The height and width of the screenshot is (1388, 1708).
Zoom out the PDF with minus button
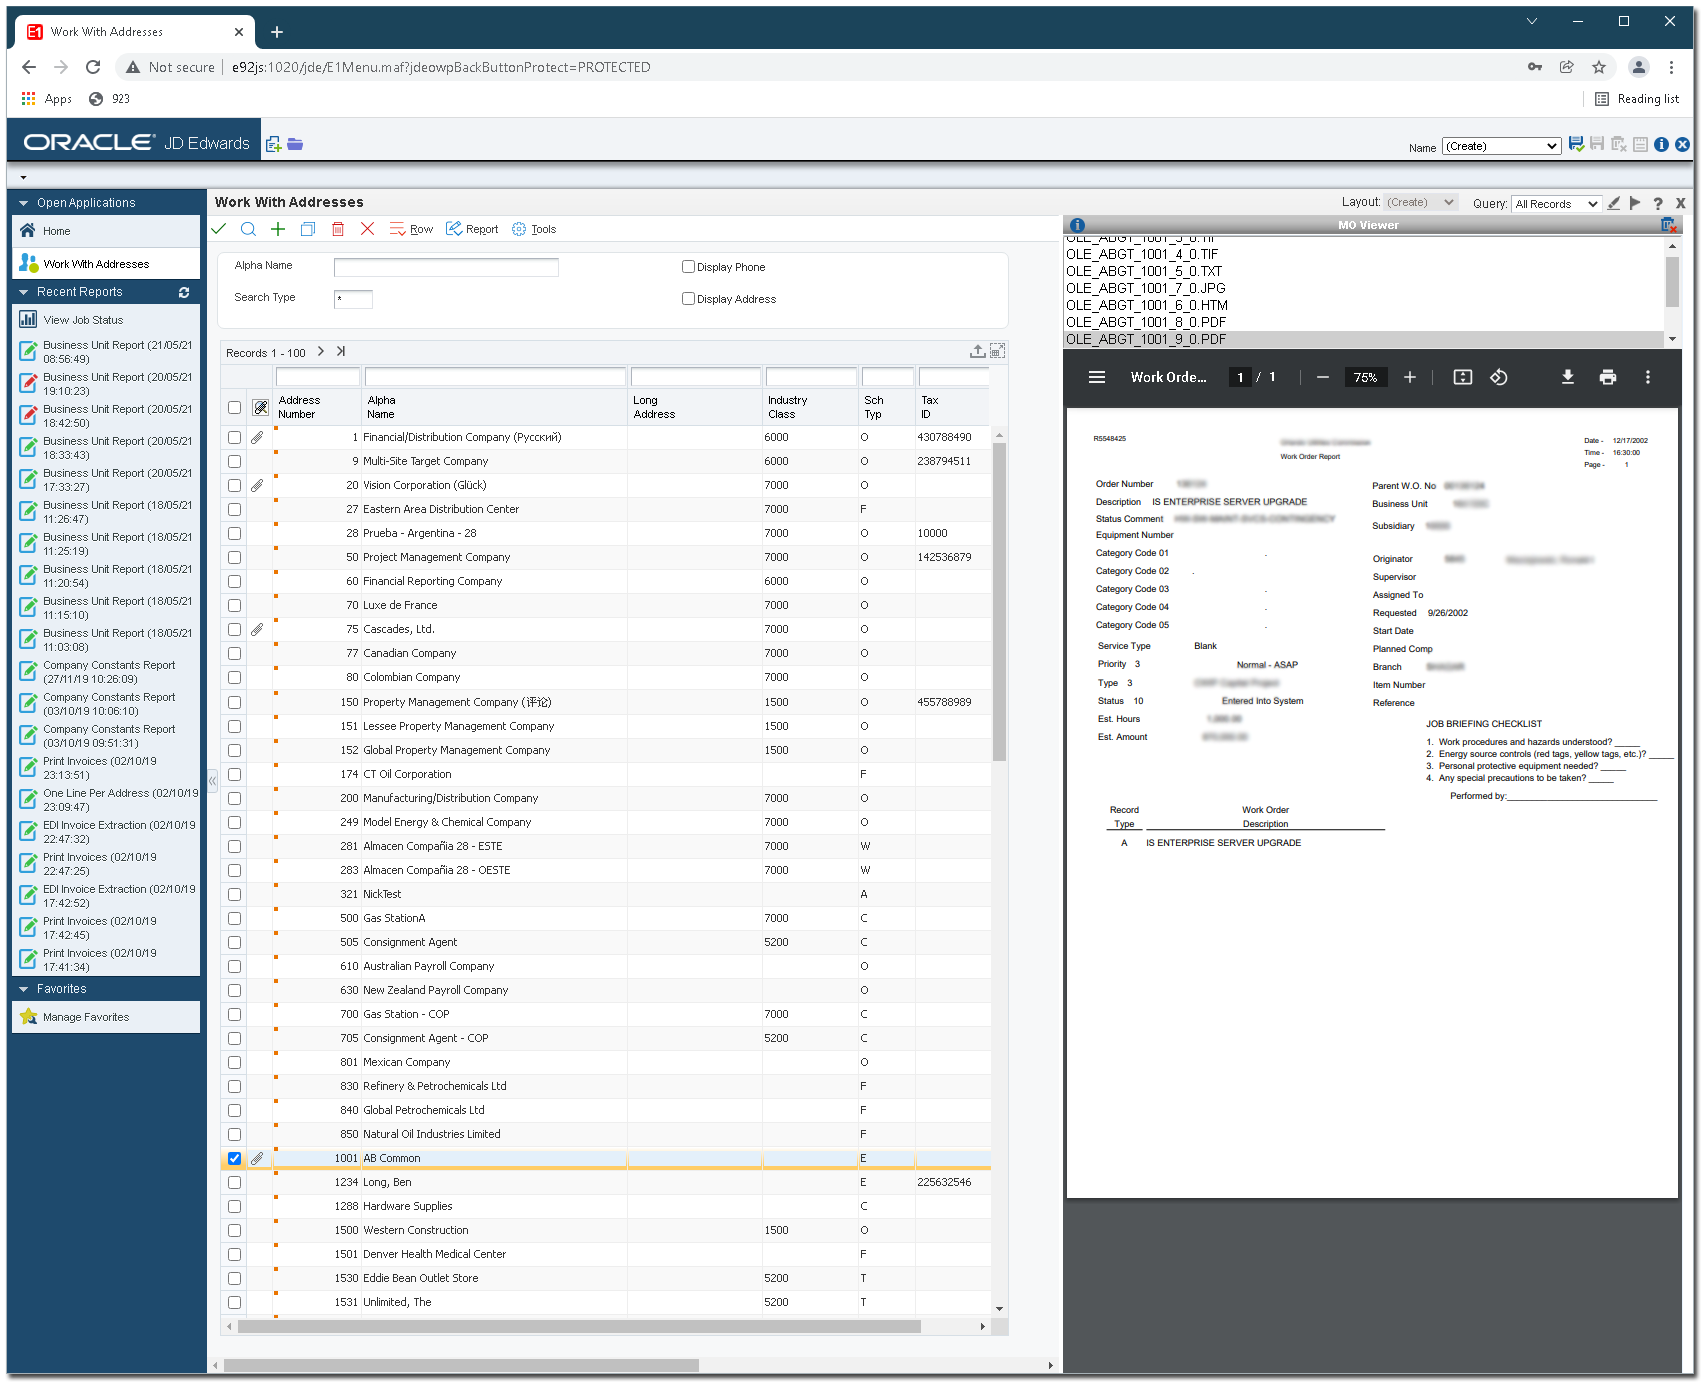click(x=1323, y=377)
